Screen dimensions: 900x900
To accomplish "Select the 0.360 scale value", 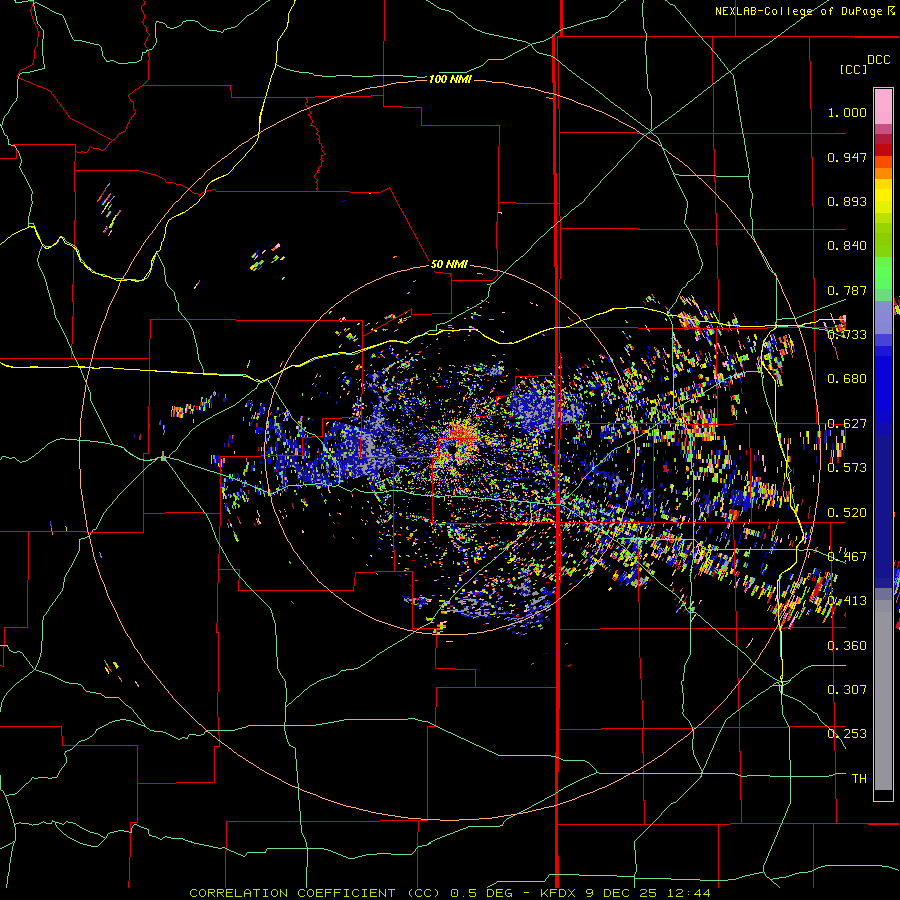I will (847, 646).
